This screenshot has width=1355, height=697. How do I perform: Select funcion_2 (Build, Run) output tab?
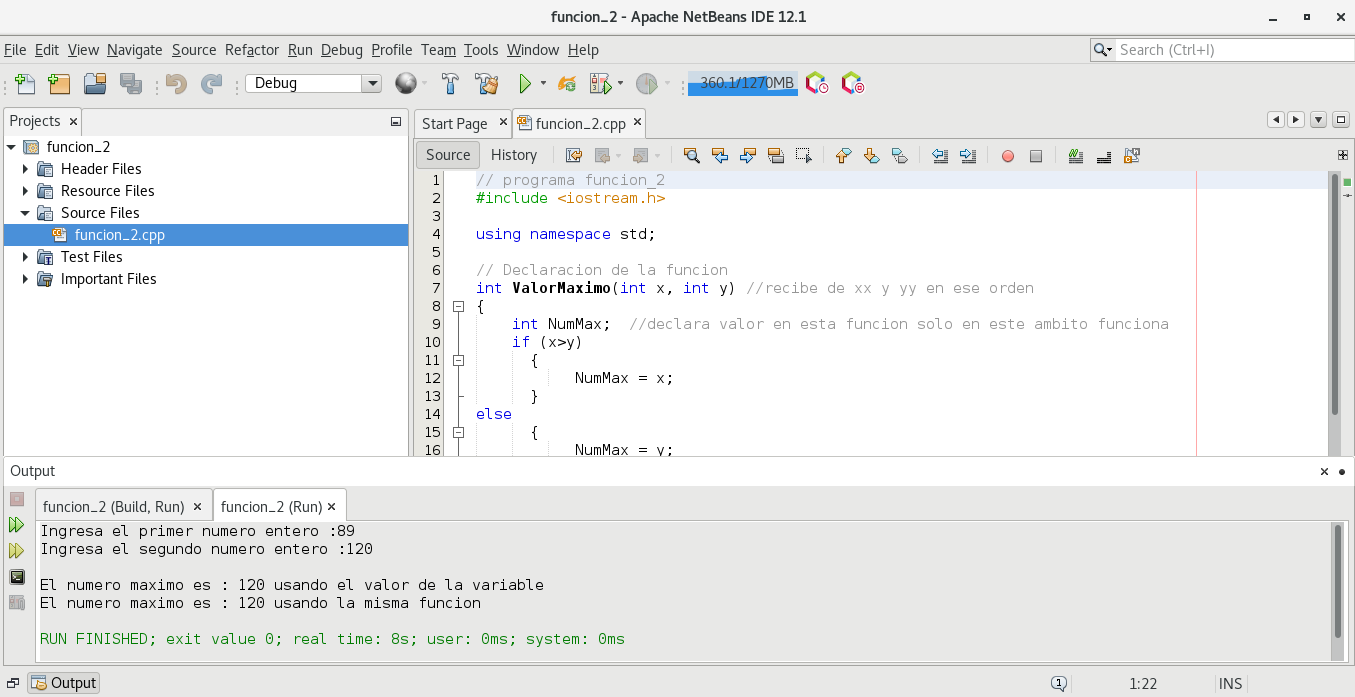[x=113, y=506]
